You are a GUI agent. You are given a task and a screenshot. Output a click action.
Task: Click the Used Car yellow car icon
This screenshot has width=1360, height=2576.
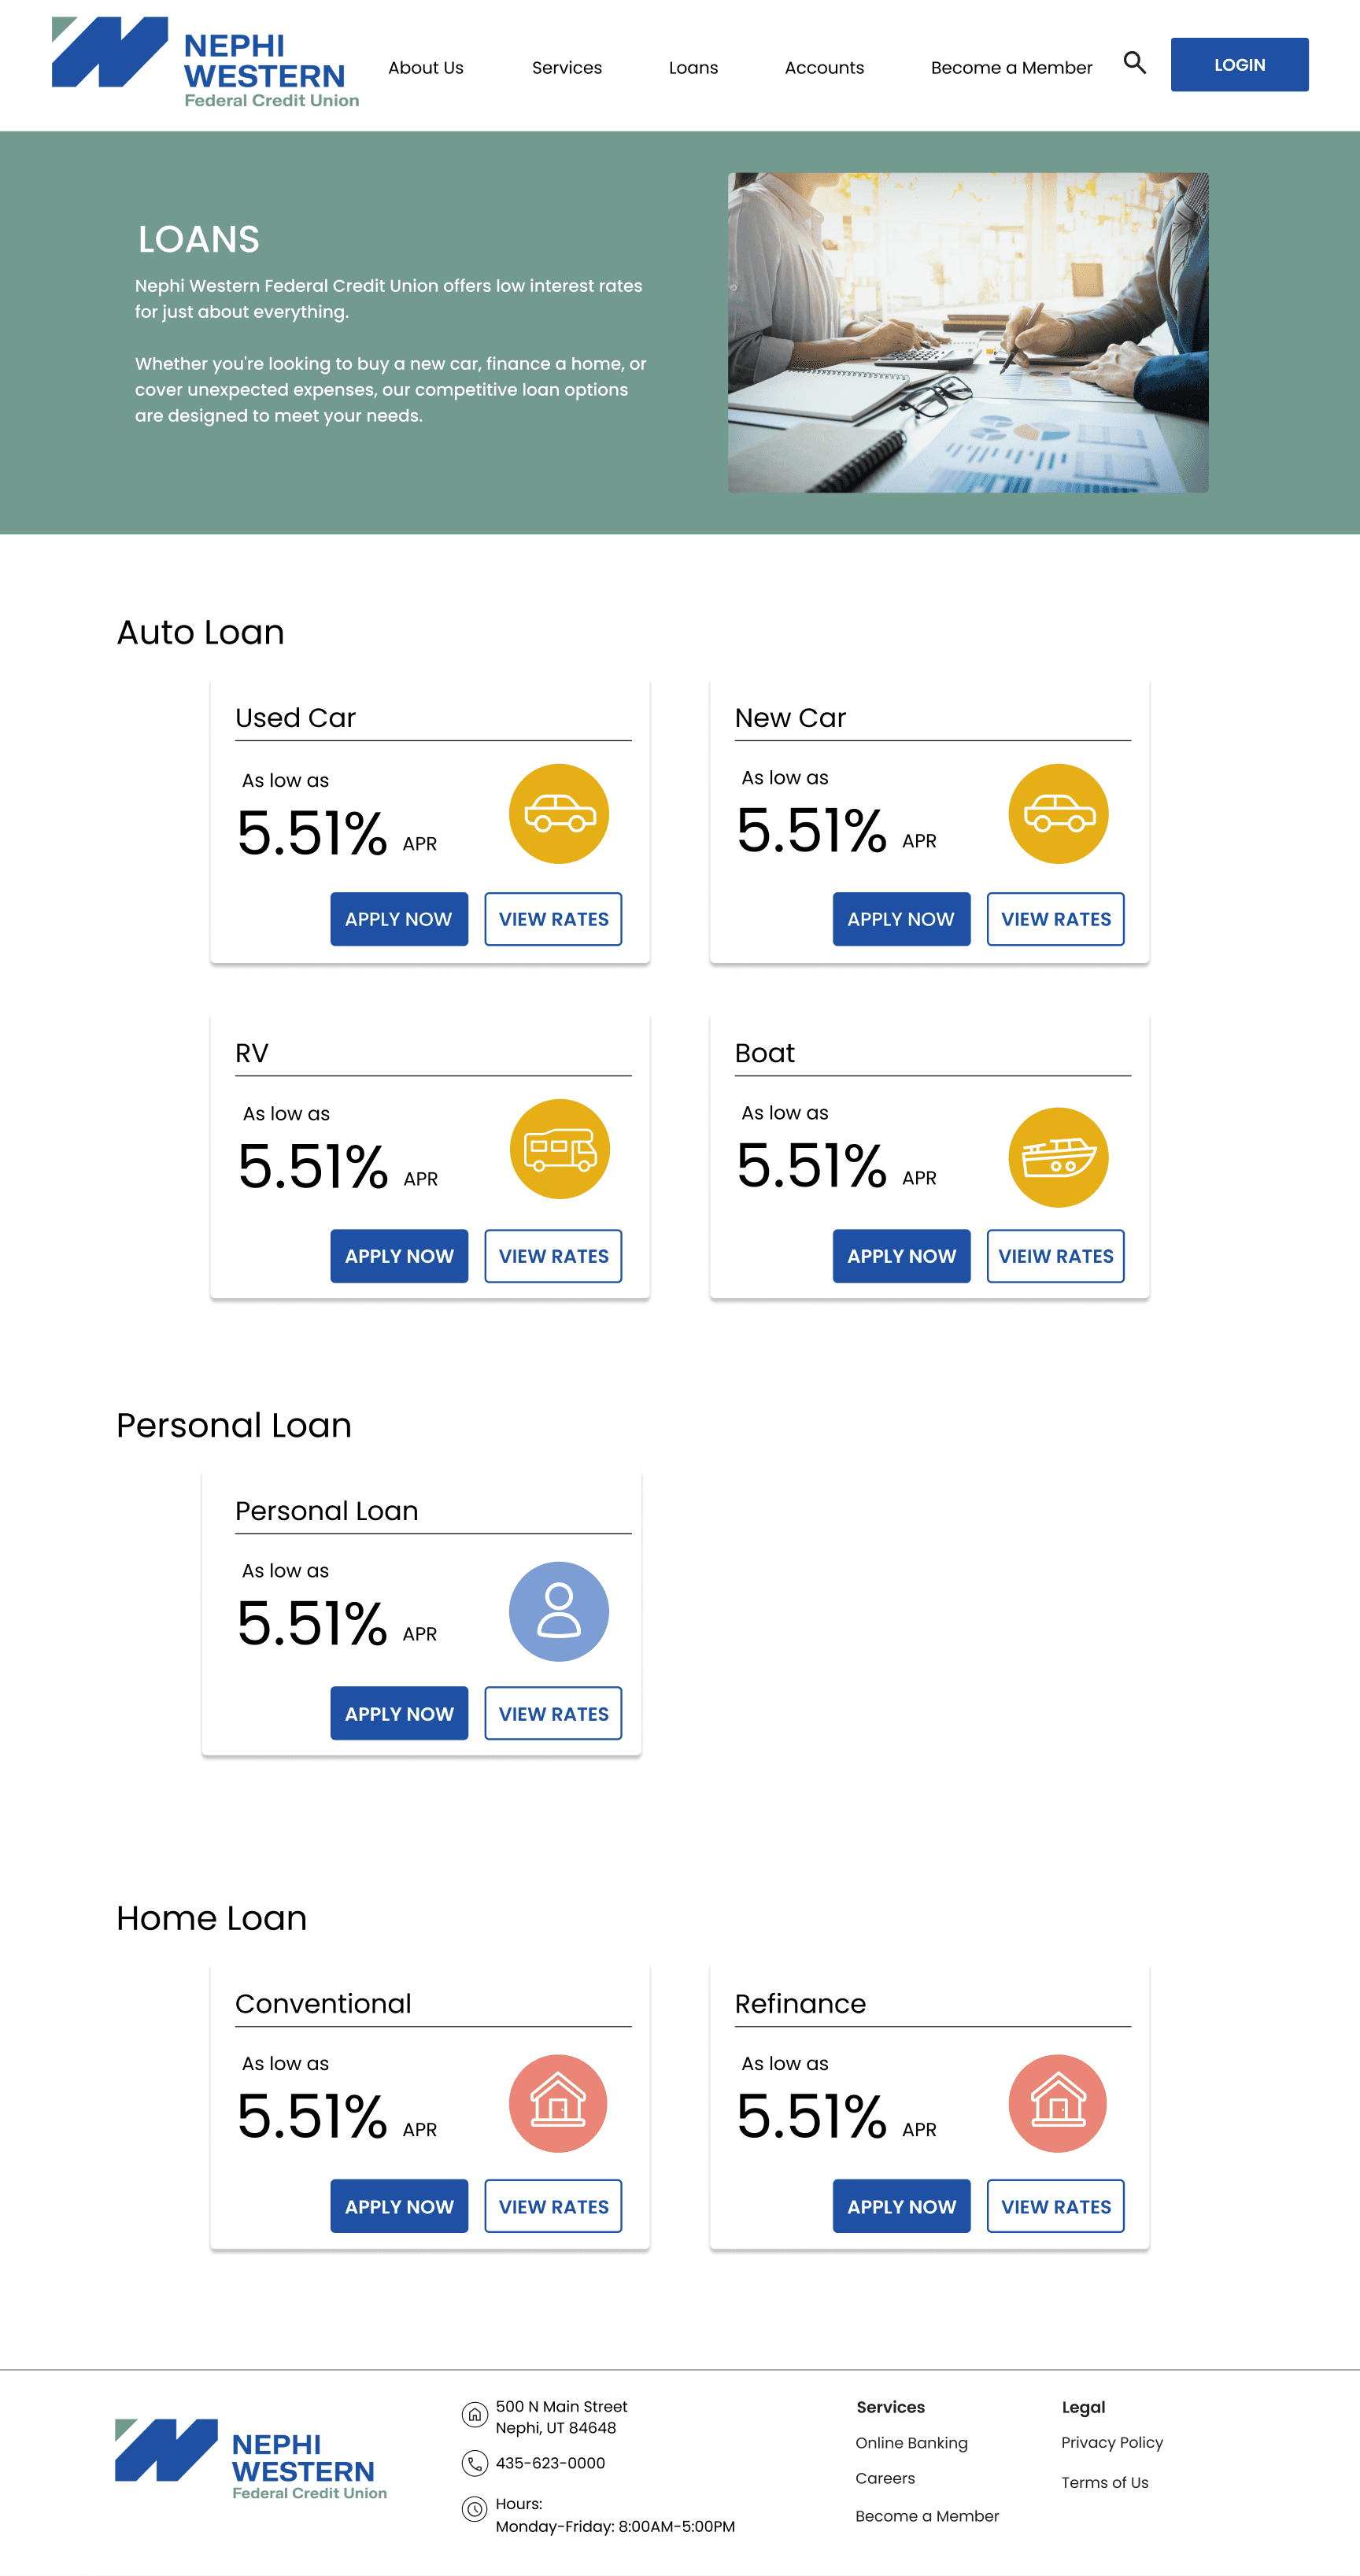pyautogui.click(x=559, y=814)
